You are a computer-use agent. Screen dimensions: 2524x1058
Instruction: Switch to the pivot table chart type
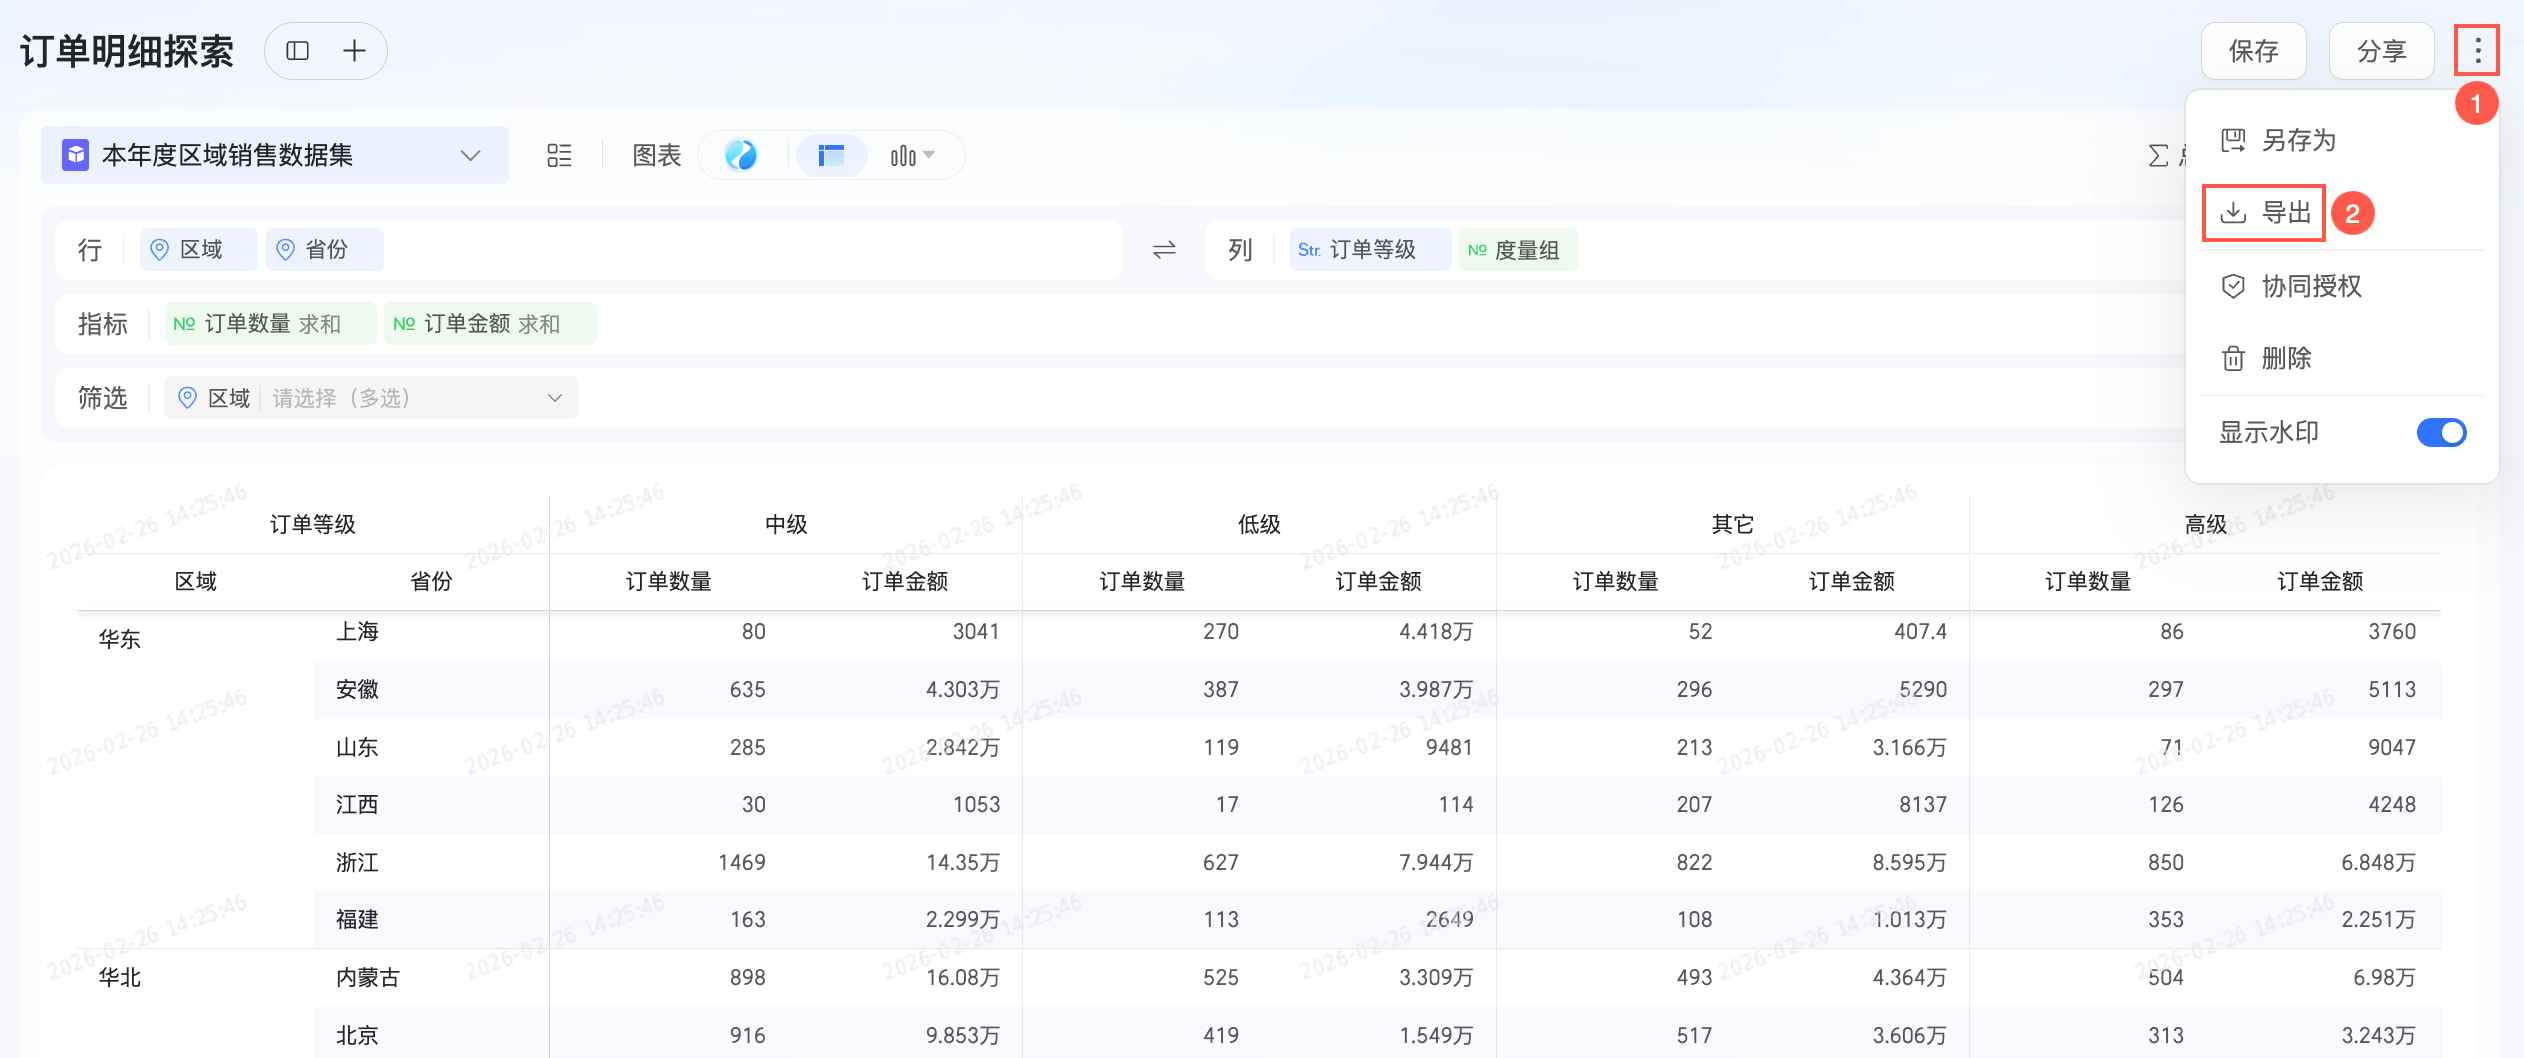pyautogui.click(x=831, y=155)
